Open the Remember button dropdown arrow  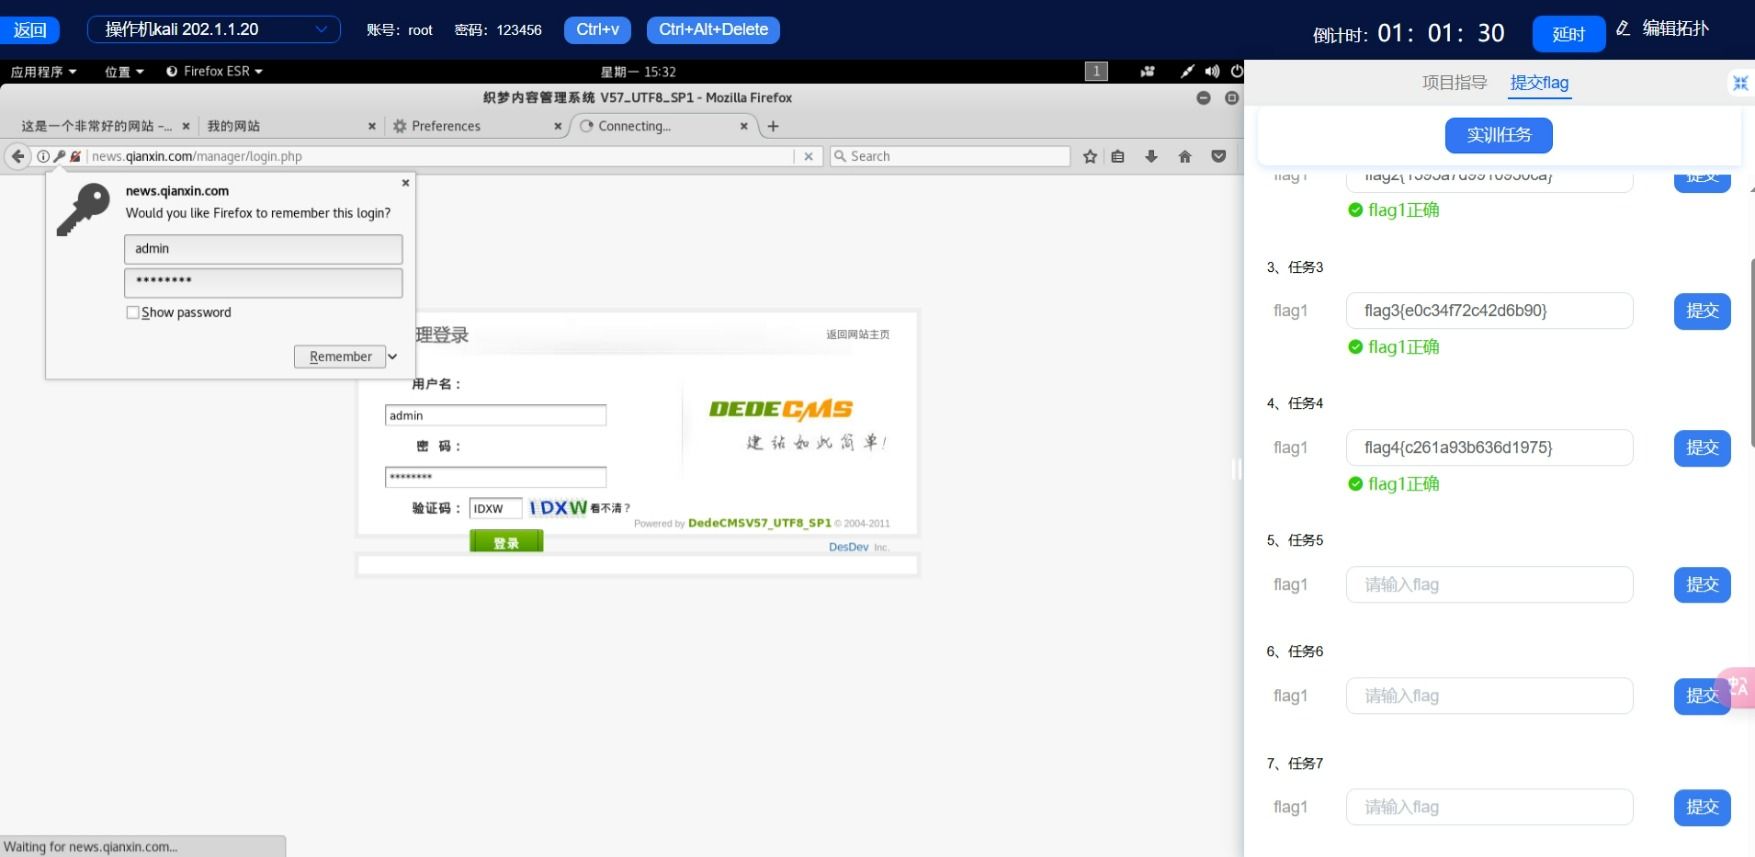[x=393, y=357]
